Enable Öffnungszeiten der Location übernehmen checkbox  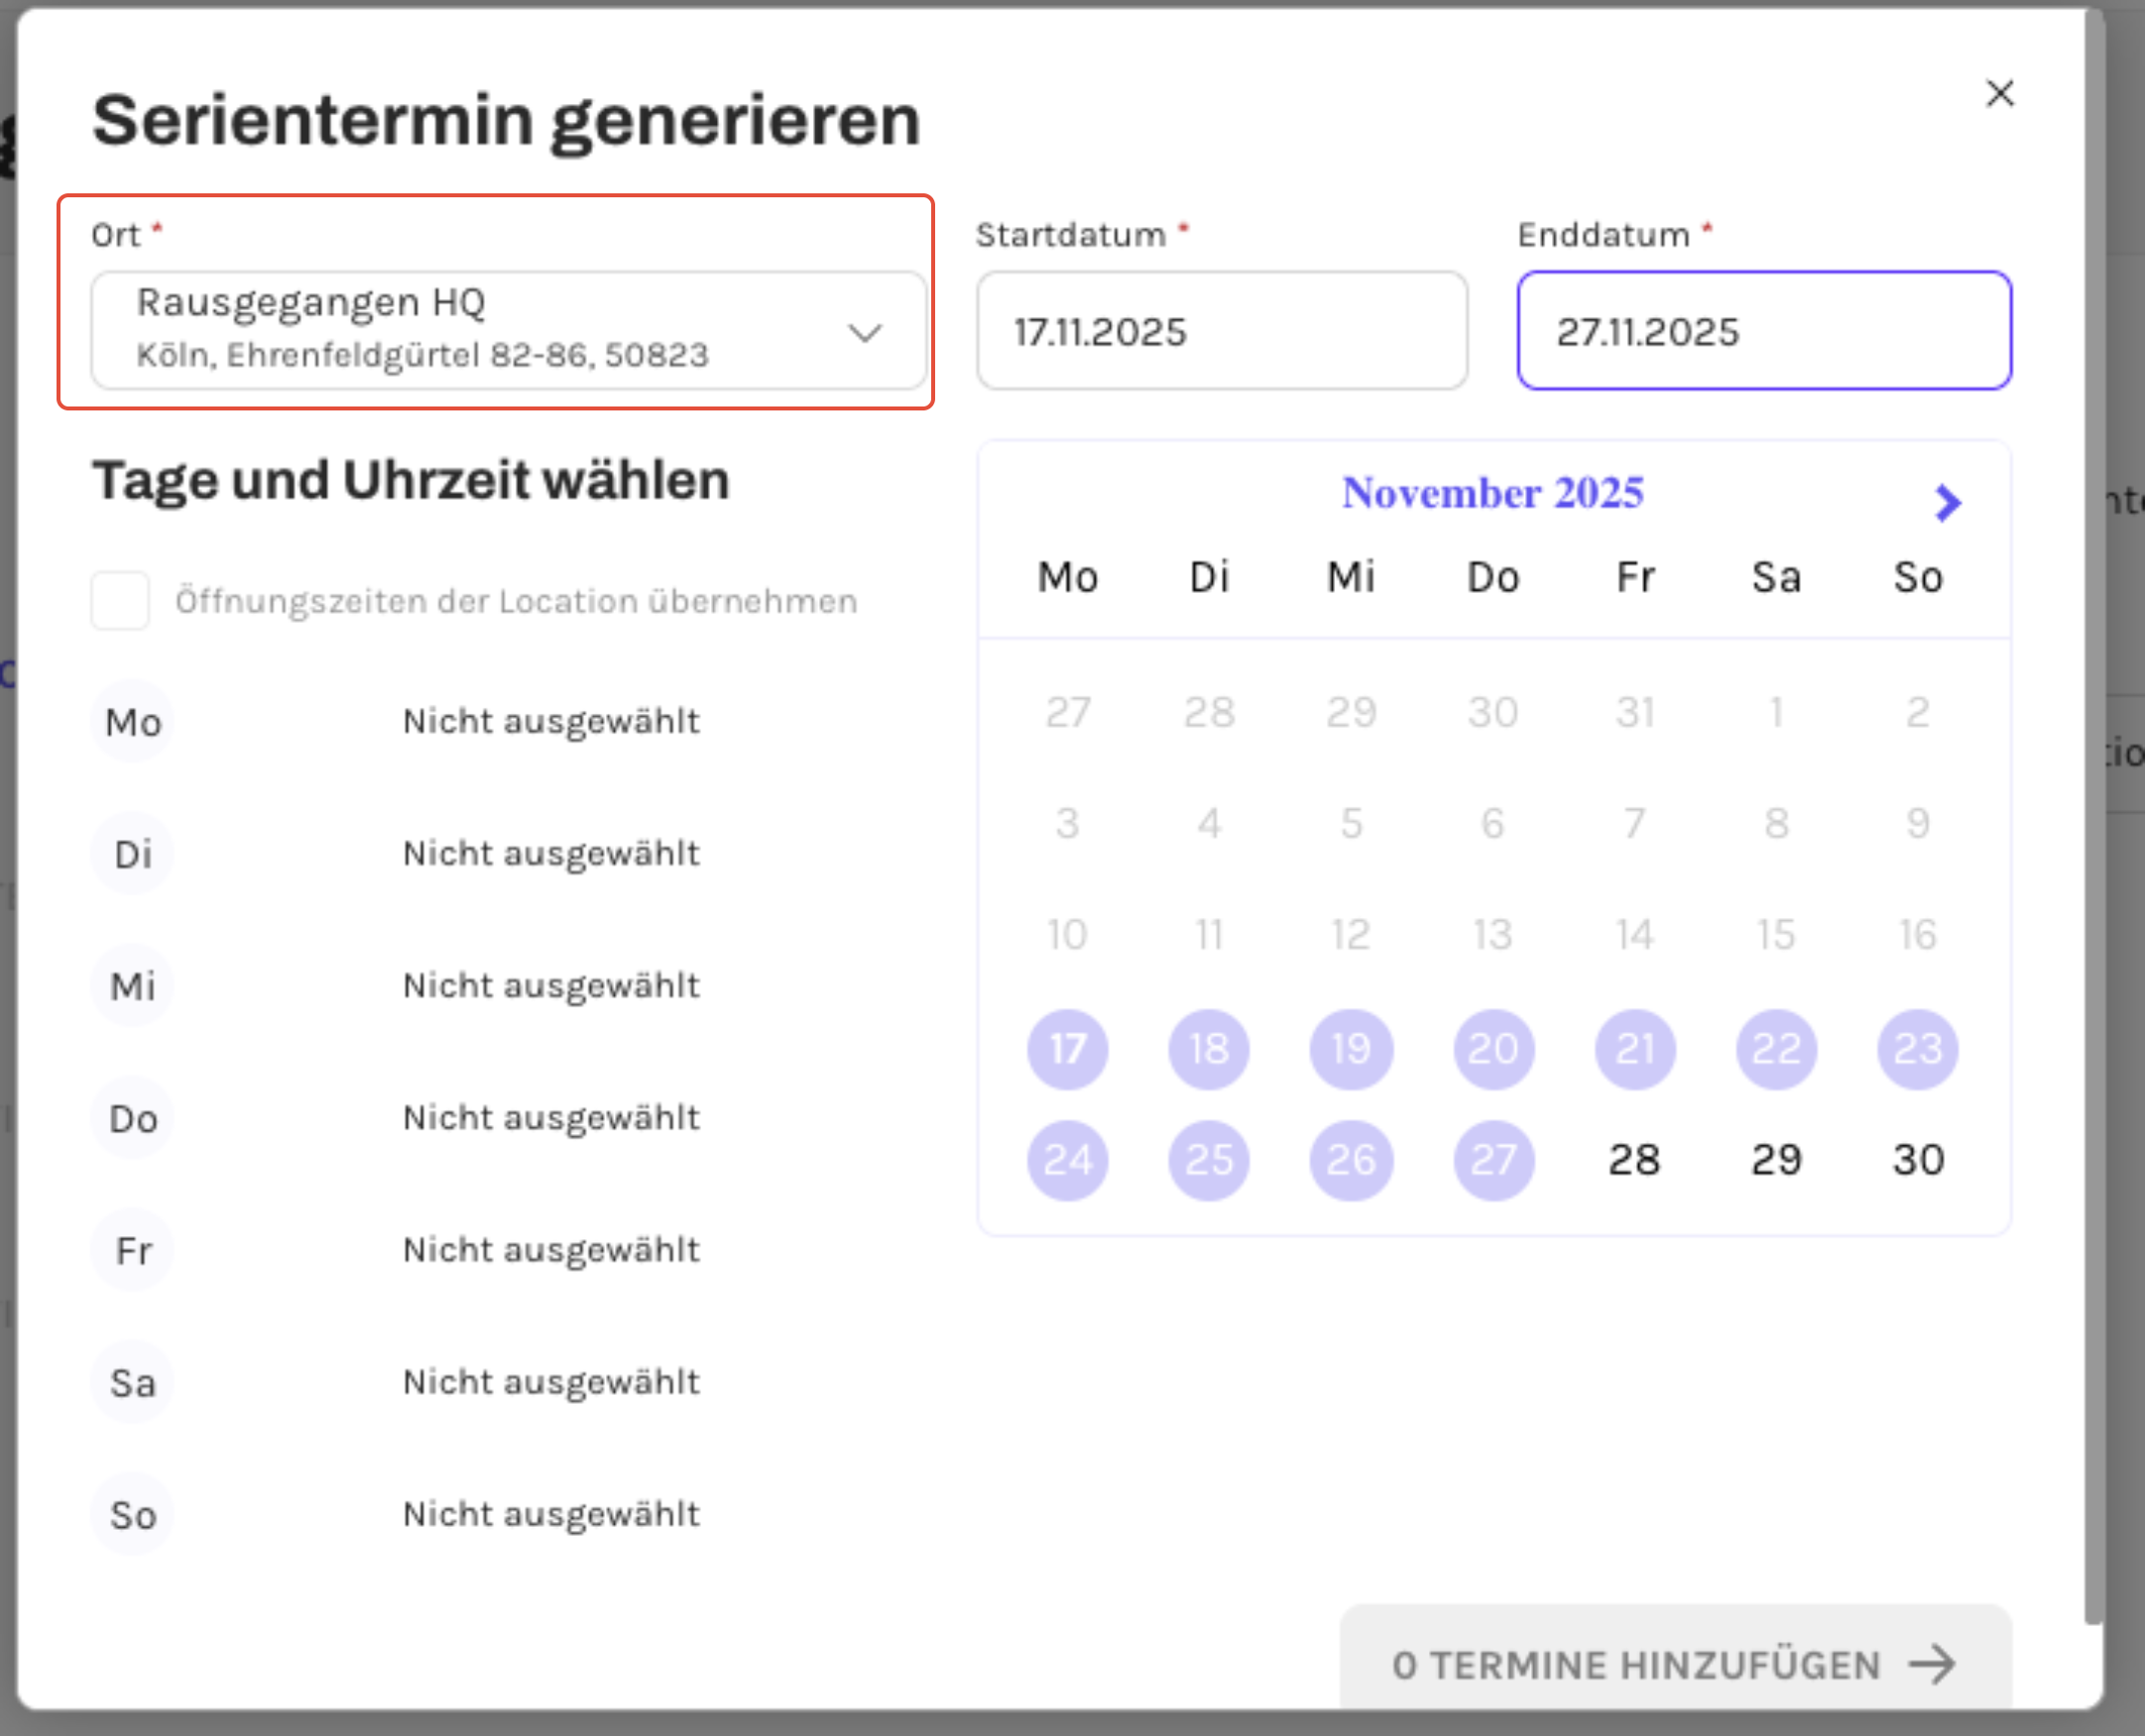coord(120,601)
